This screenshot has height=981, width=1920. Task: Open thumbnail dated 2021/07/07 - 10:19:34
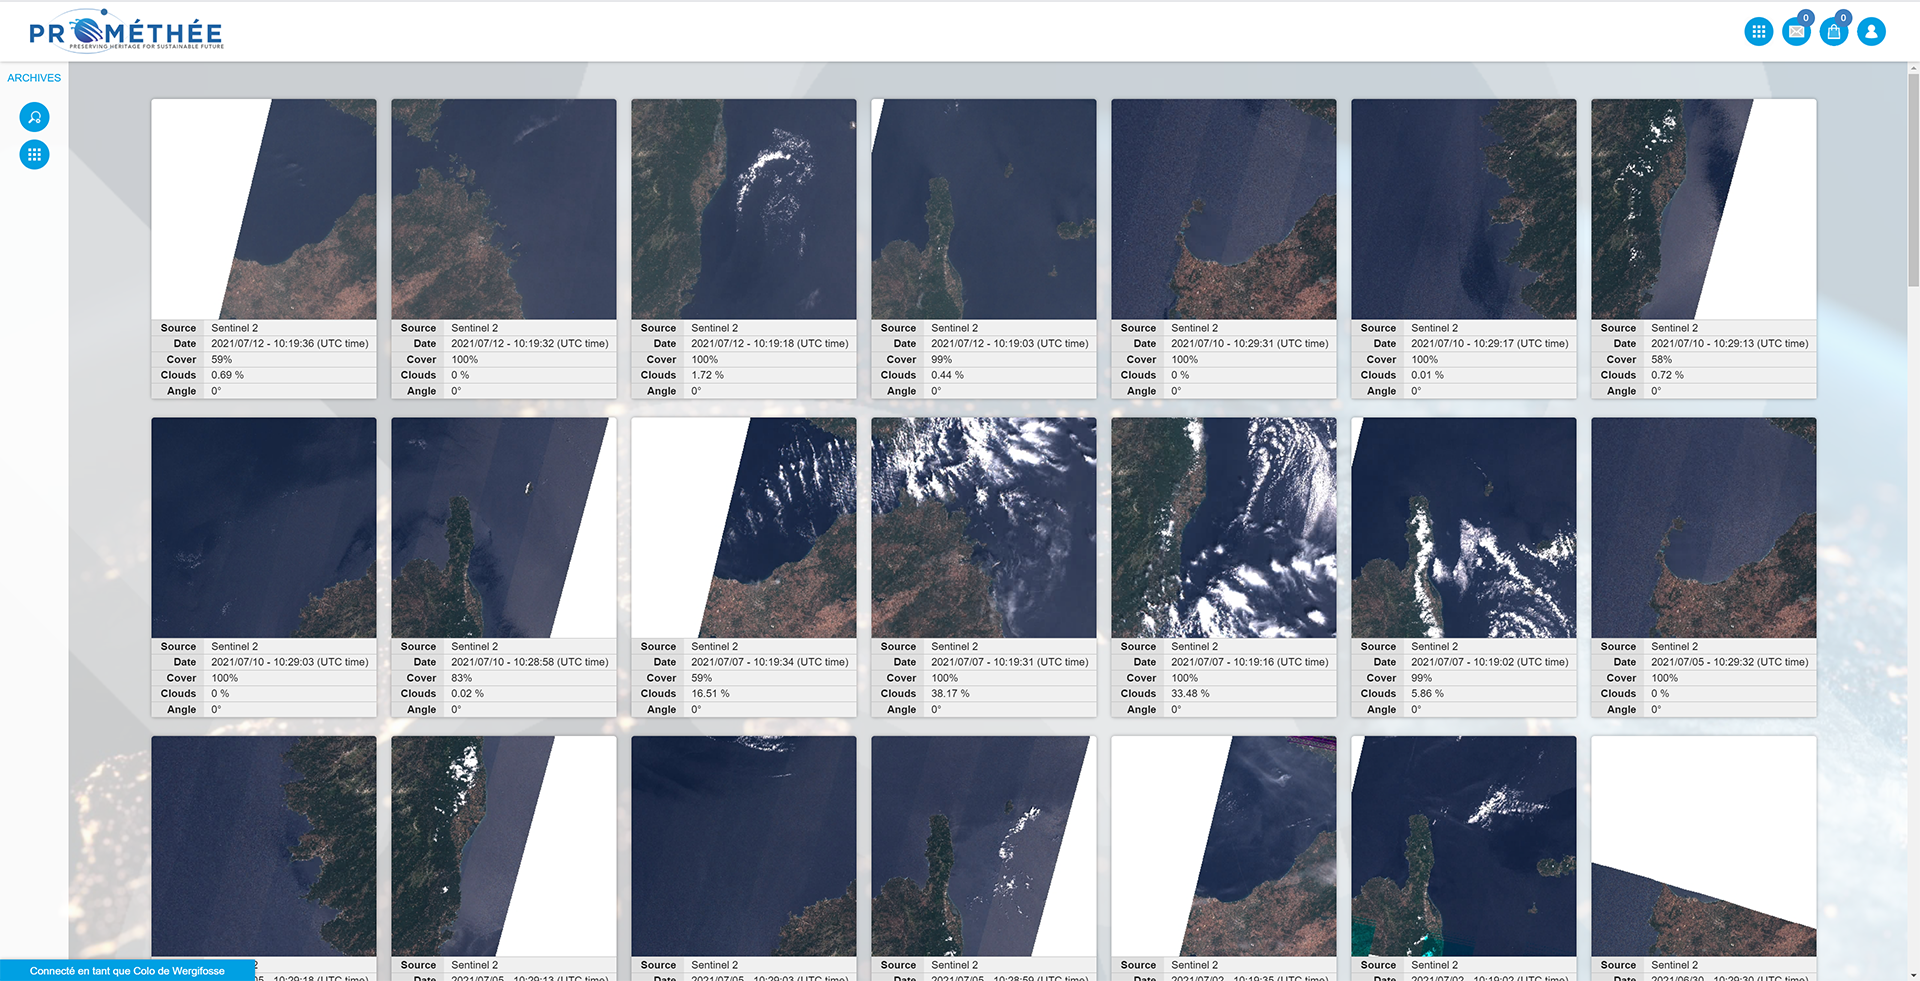click(x=744, y=528)
